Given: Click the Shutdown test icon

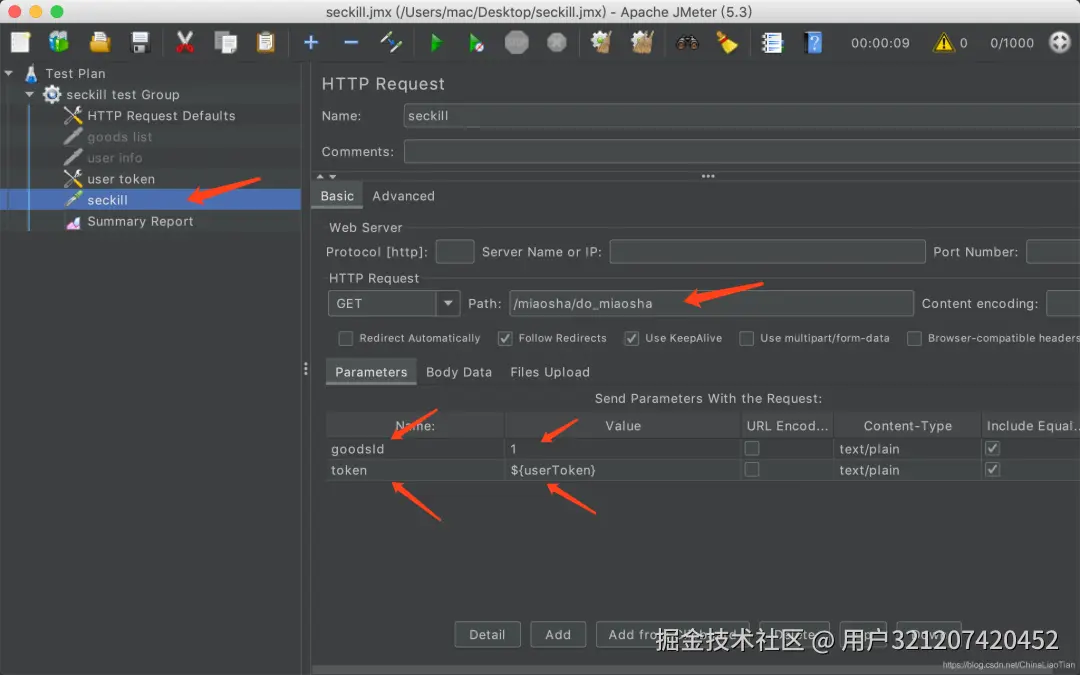Looking at the screenshot, I should [557, 43].
